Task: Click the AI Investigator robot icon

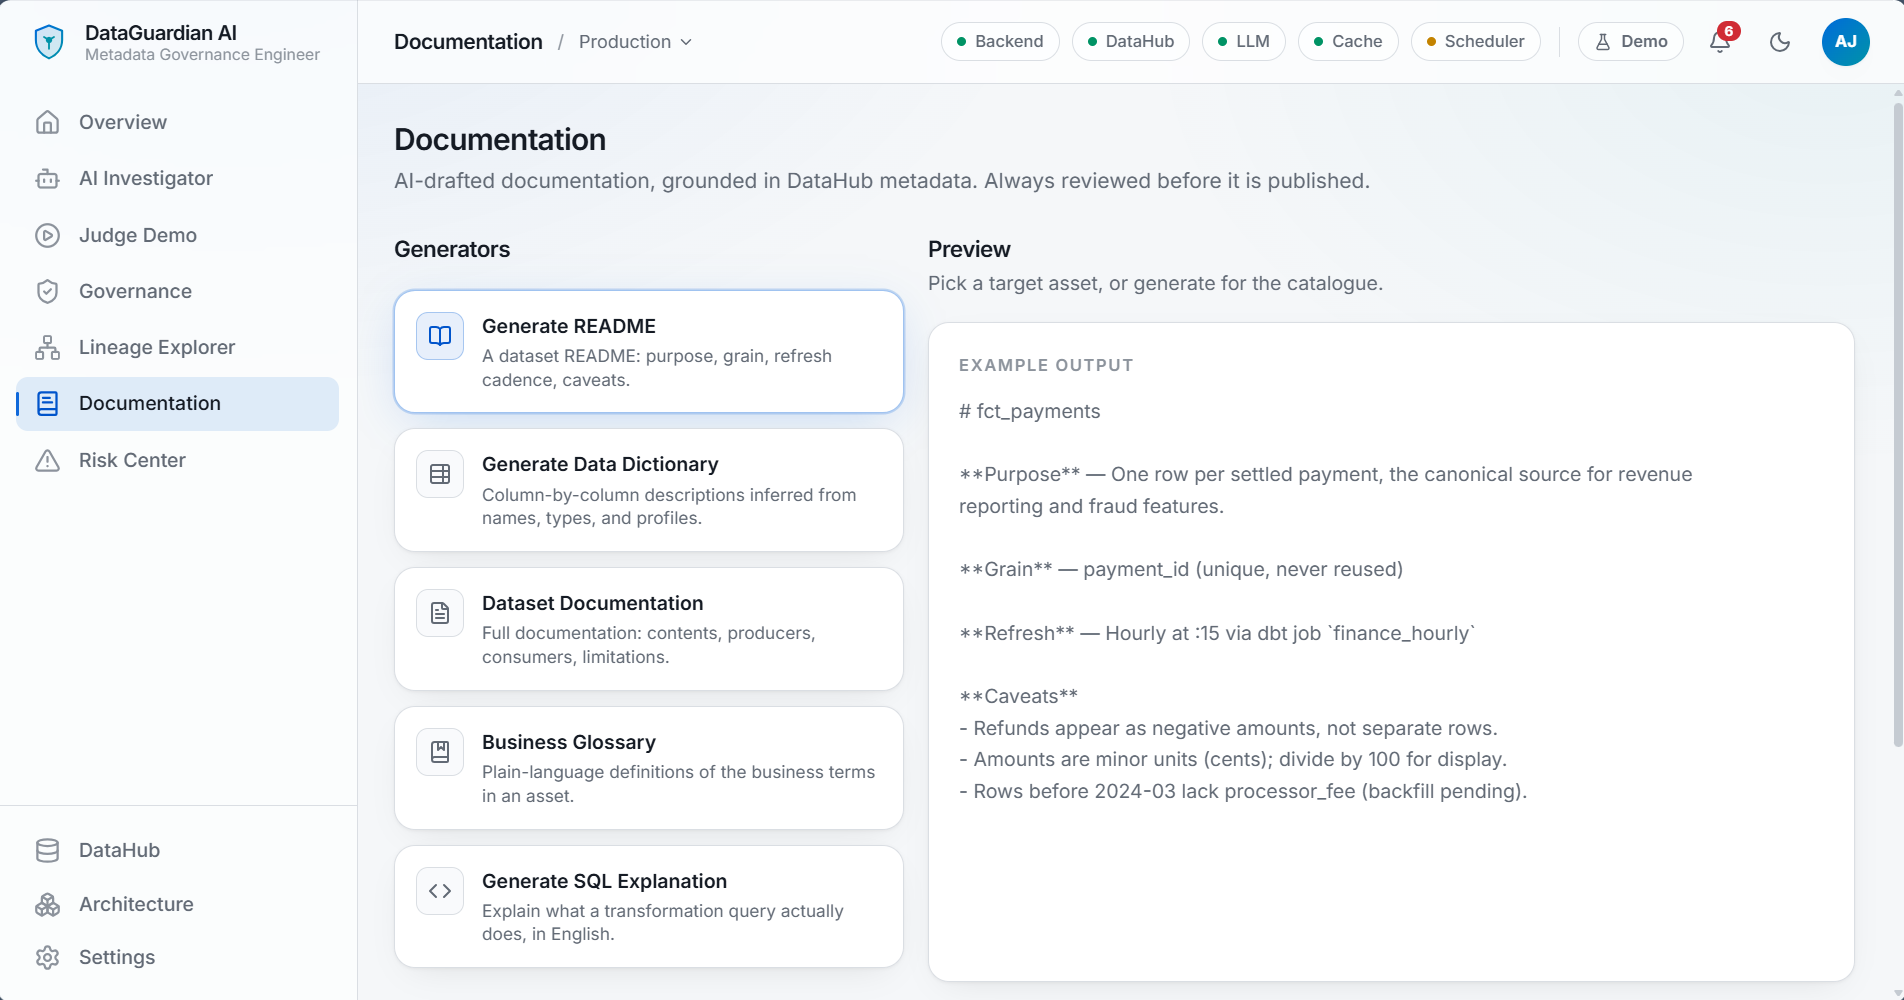Action: point(47,179)
